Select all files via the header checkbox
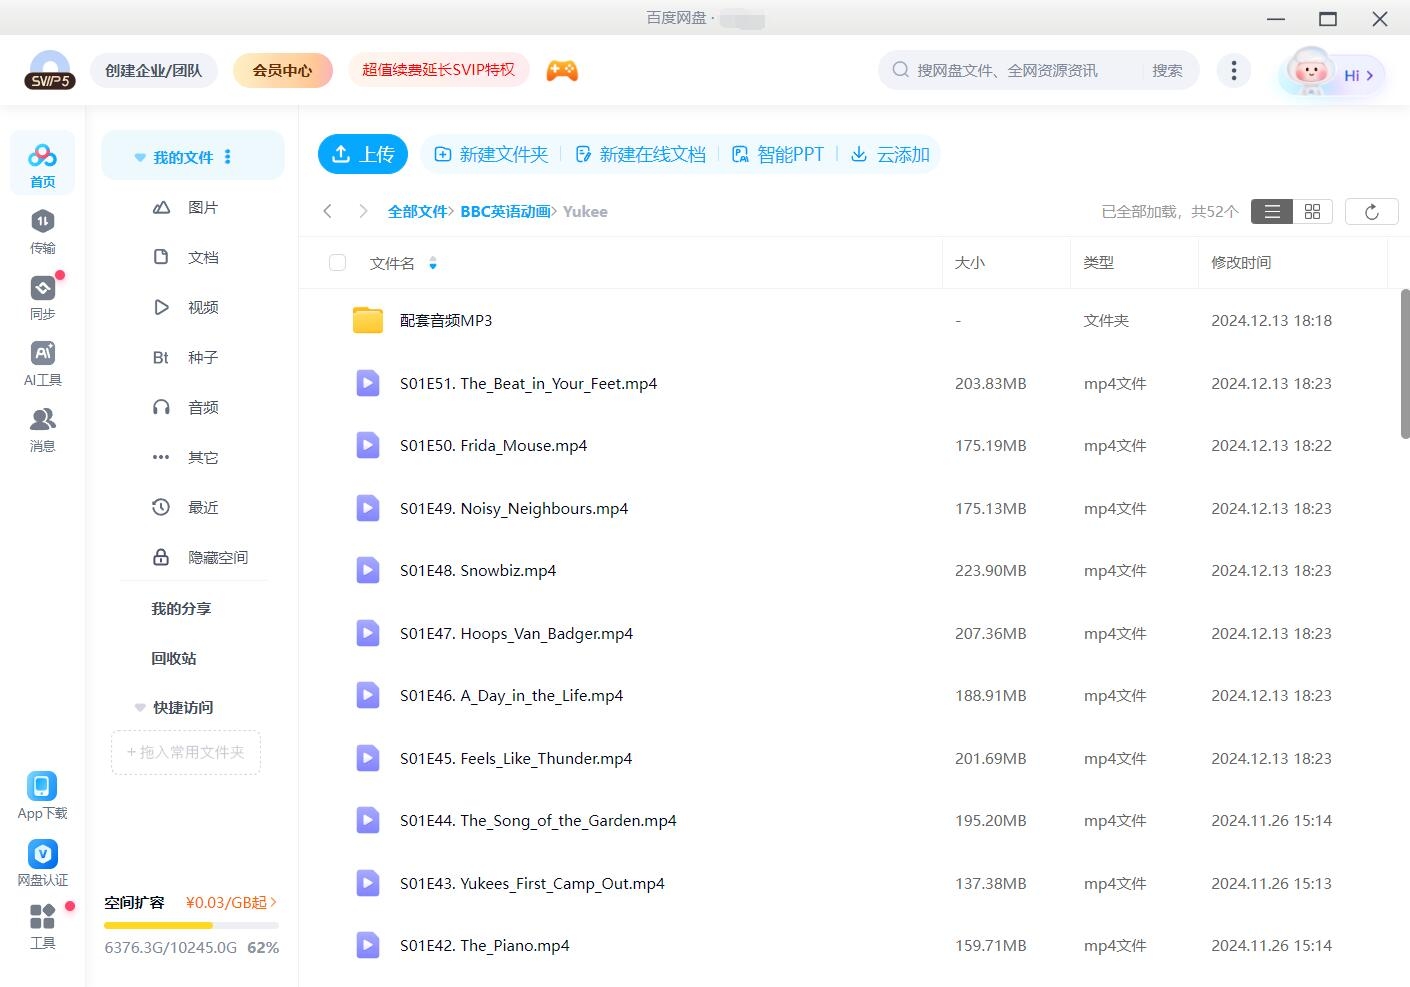Image resolution: width=1410 pixels, height=987 pixels. click(x=337, y=262)
